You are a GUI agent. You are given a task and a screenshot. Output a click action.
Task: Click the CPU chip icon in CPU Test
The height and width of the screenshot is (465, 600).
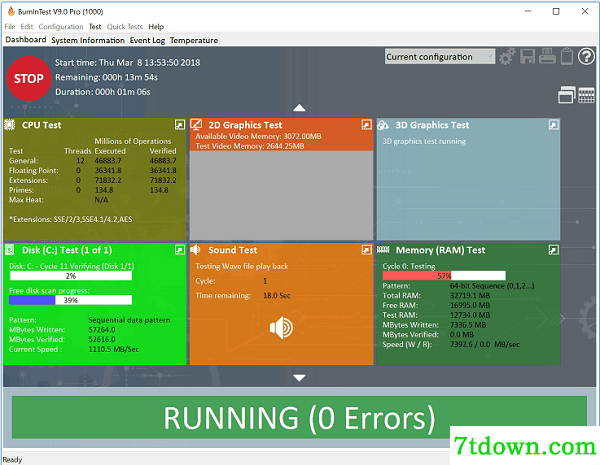click(10, 125)
